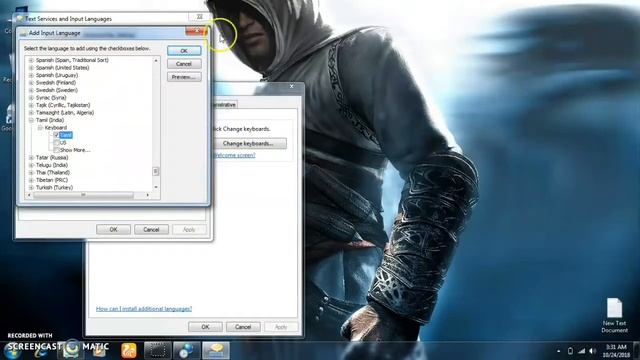The height and width of the screenshot is (360, 640).
Task: Expand the Syriac (Syria) entry
Action: pos(31,98)
